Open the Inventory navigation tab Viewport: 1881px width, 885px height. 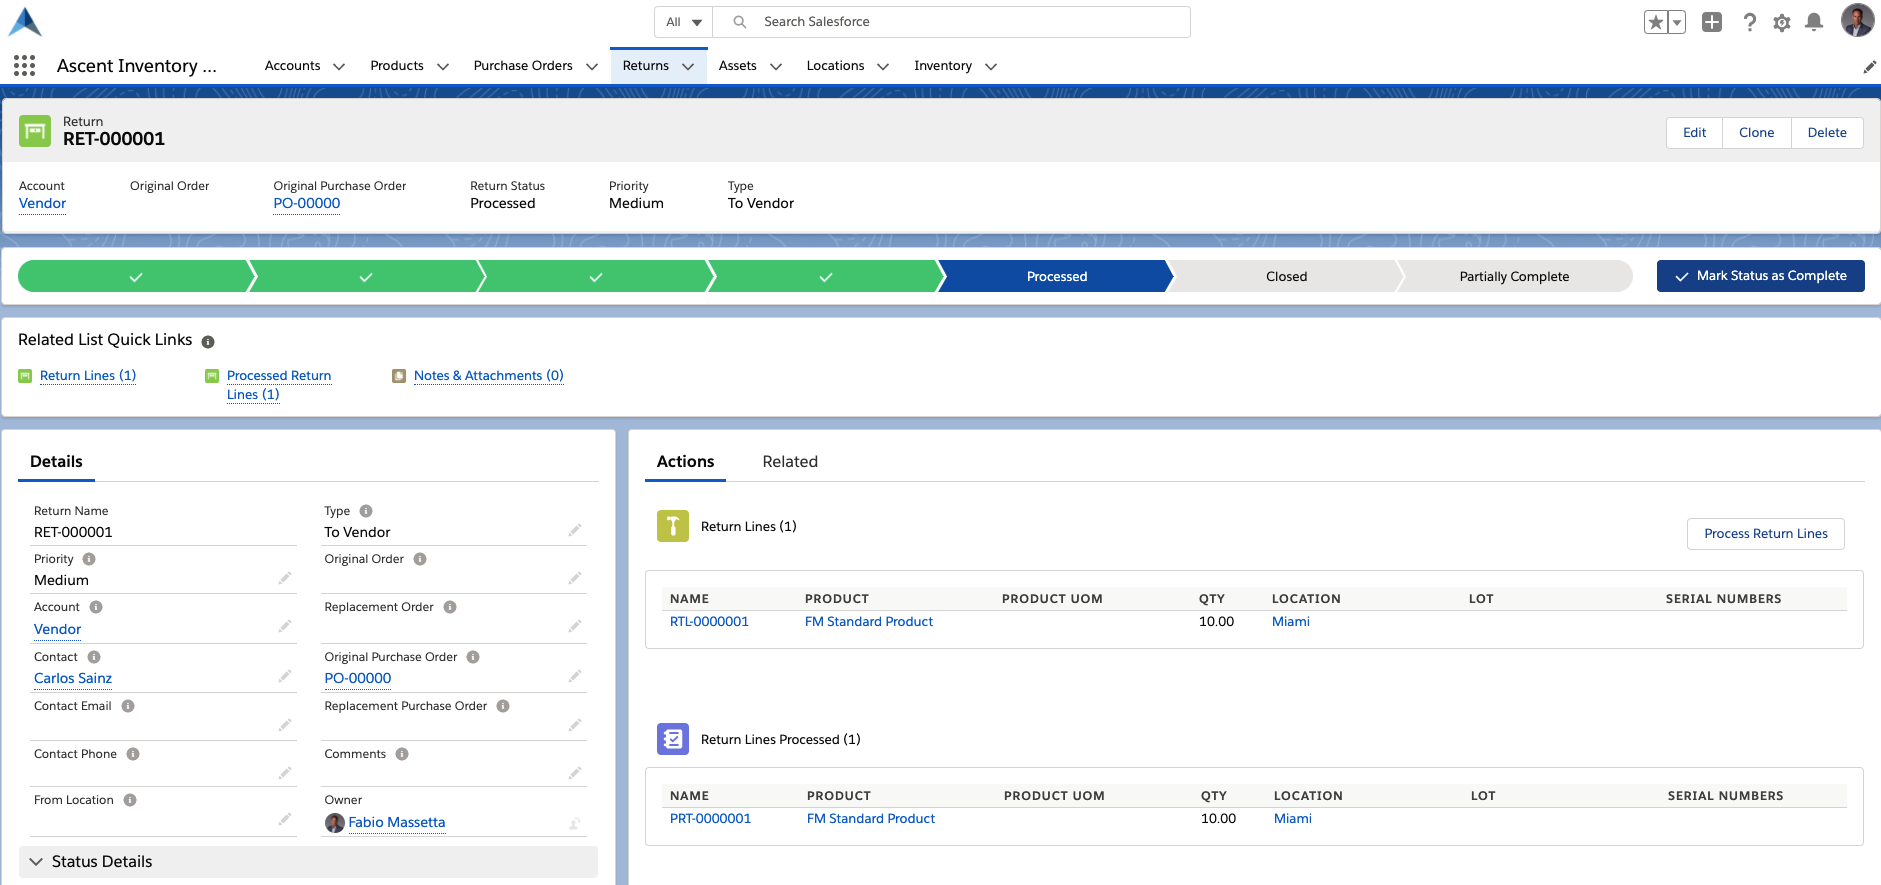pyautogui.click(x=943, y=66)
